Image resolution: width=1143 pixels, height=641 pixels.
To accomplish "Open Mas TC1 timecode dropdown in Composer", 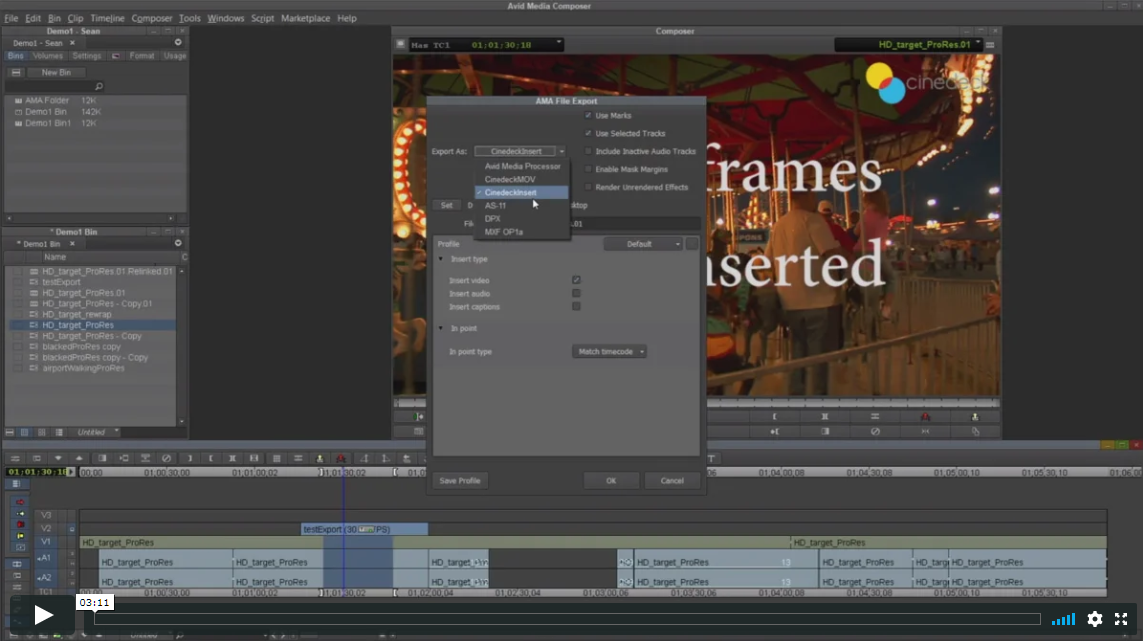I will click(x=558, y=43).
